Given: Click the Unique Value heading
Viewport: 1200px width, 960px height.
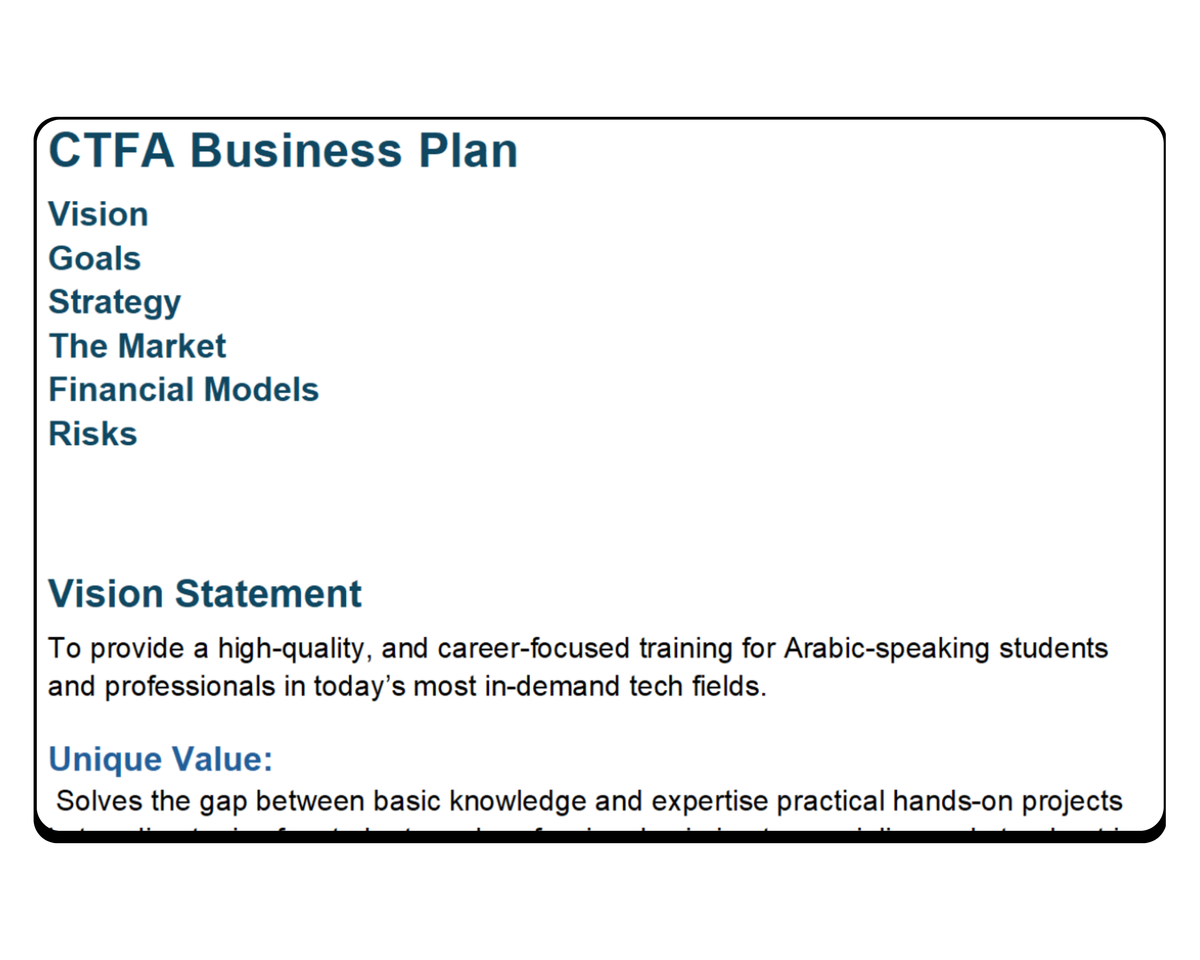Looking at the screenshot, I should pos(160,759).
